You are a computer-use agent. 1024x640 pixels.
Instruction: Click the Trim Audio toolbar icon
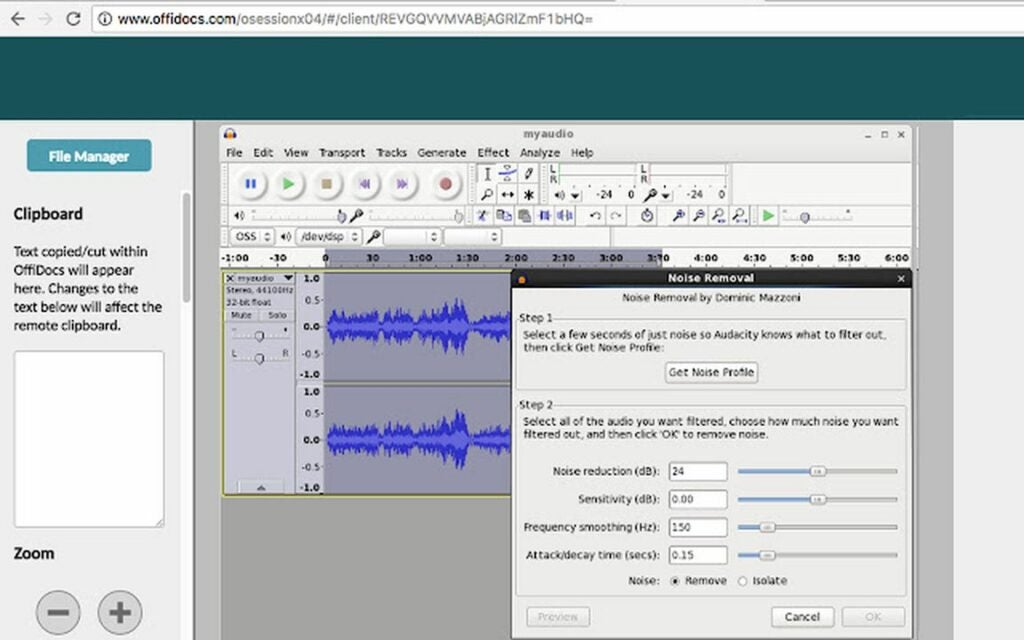[546, 216]
